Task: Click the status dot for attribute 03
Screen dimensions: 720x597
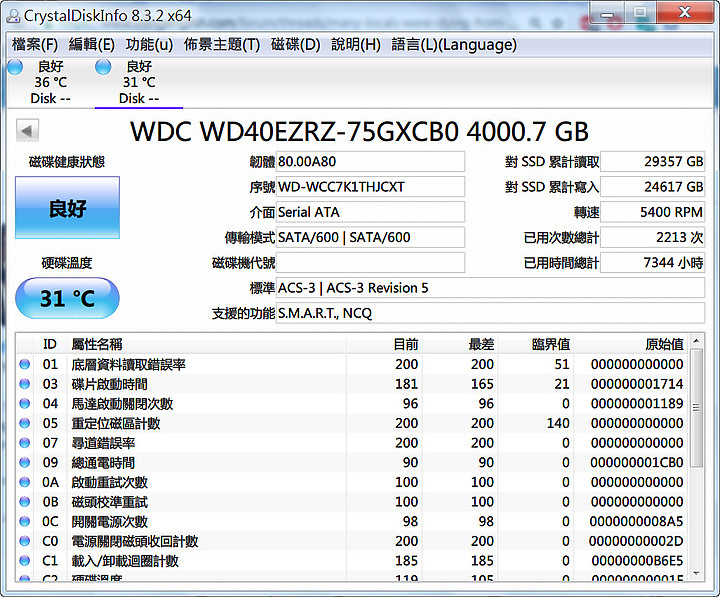Action: [25, 384]
